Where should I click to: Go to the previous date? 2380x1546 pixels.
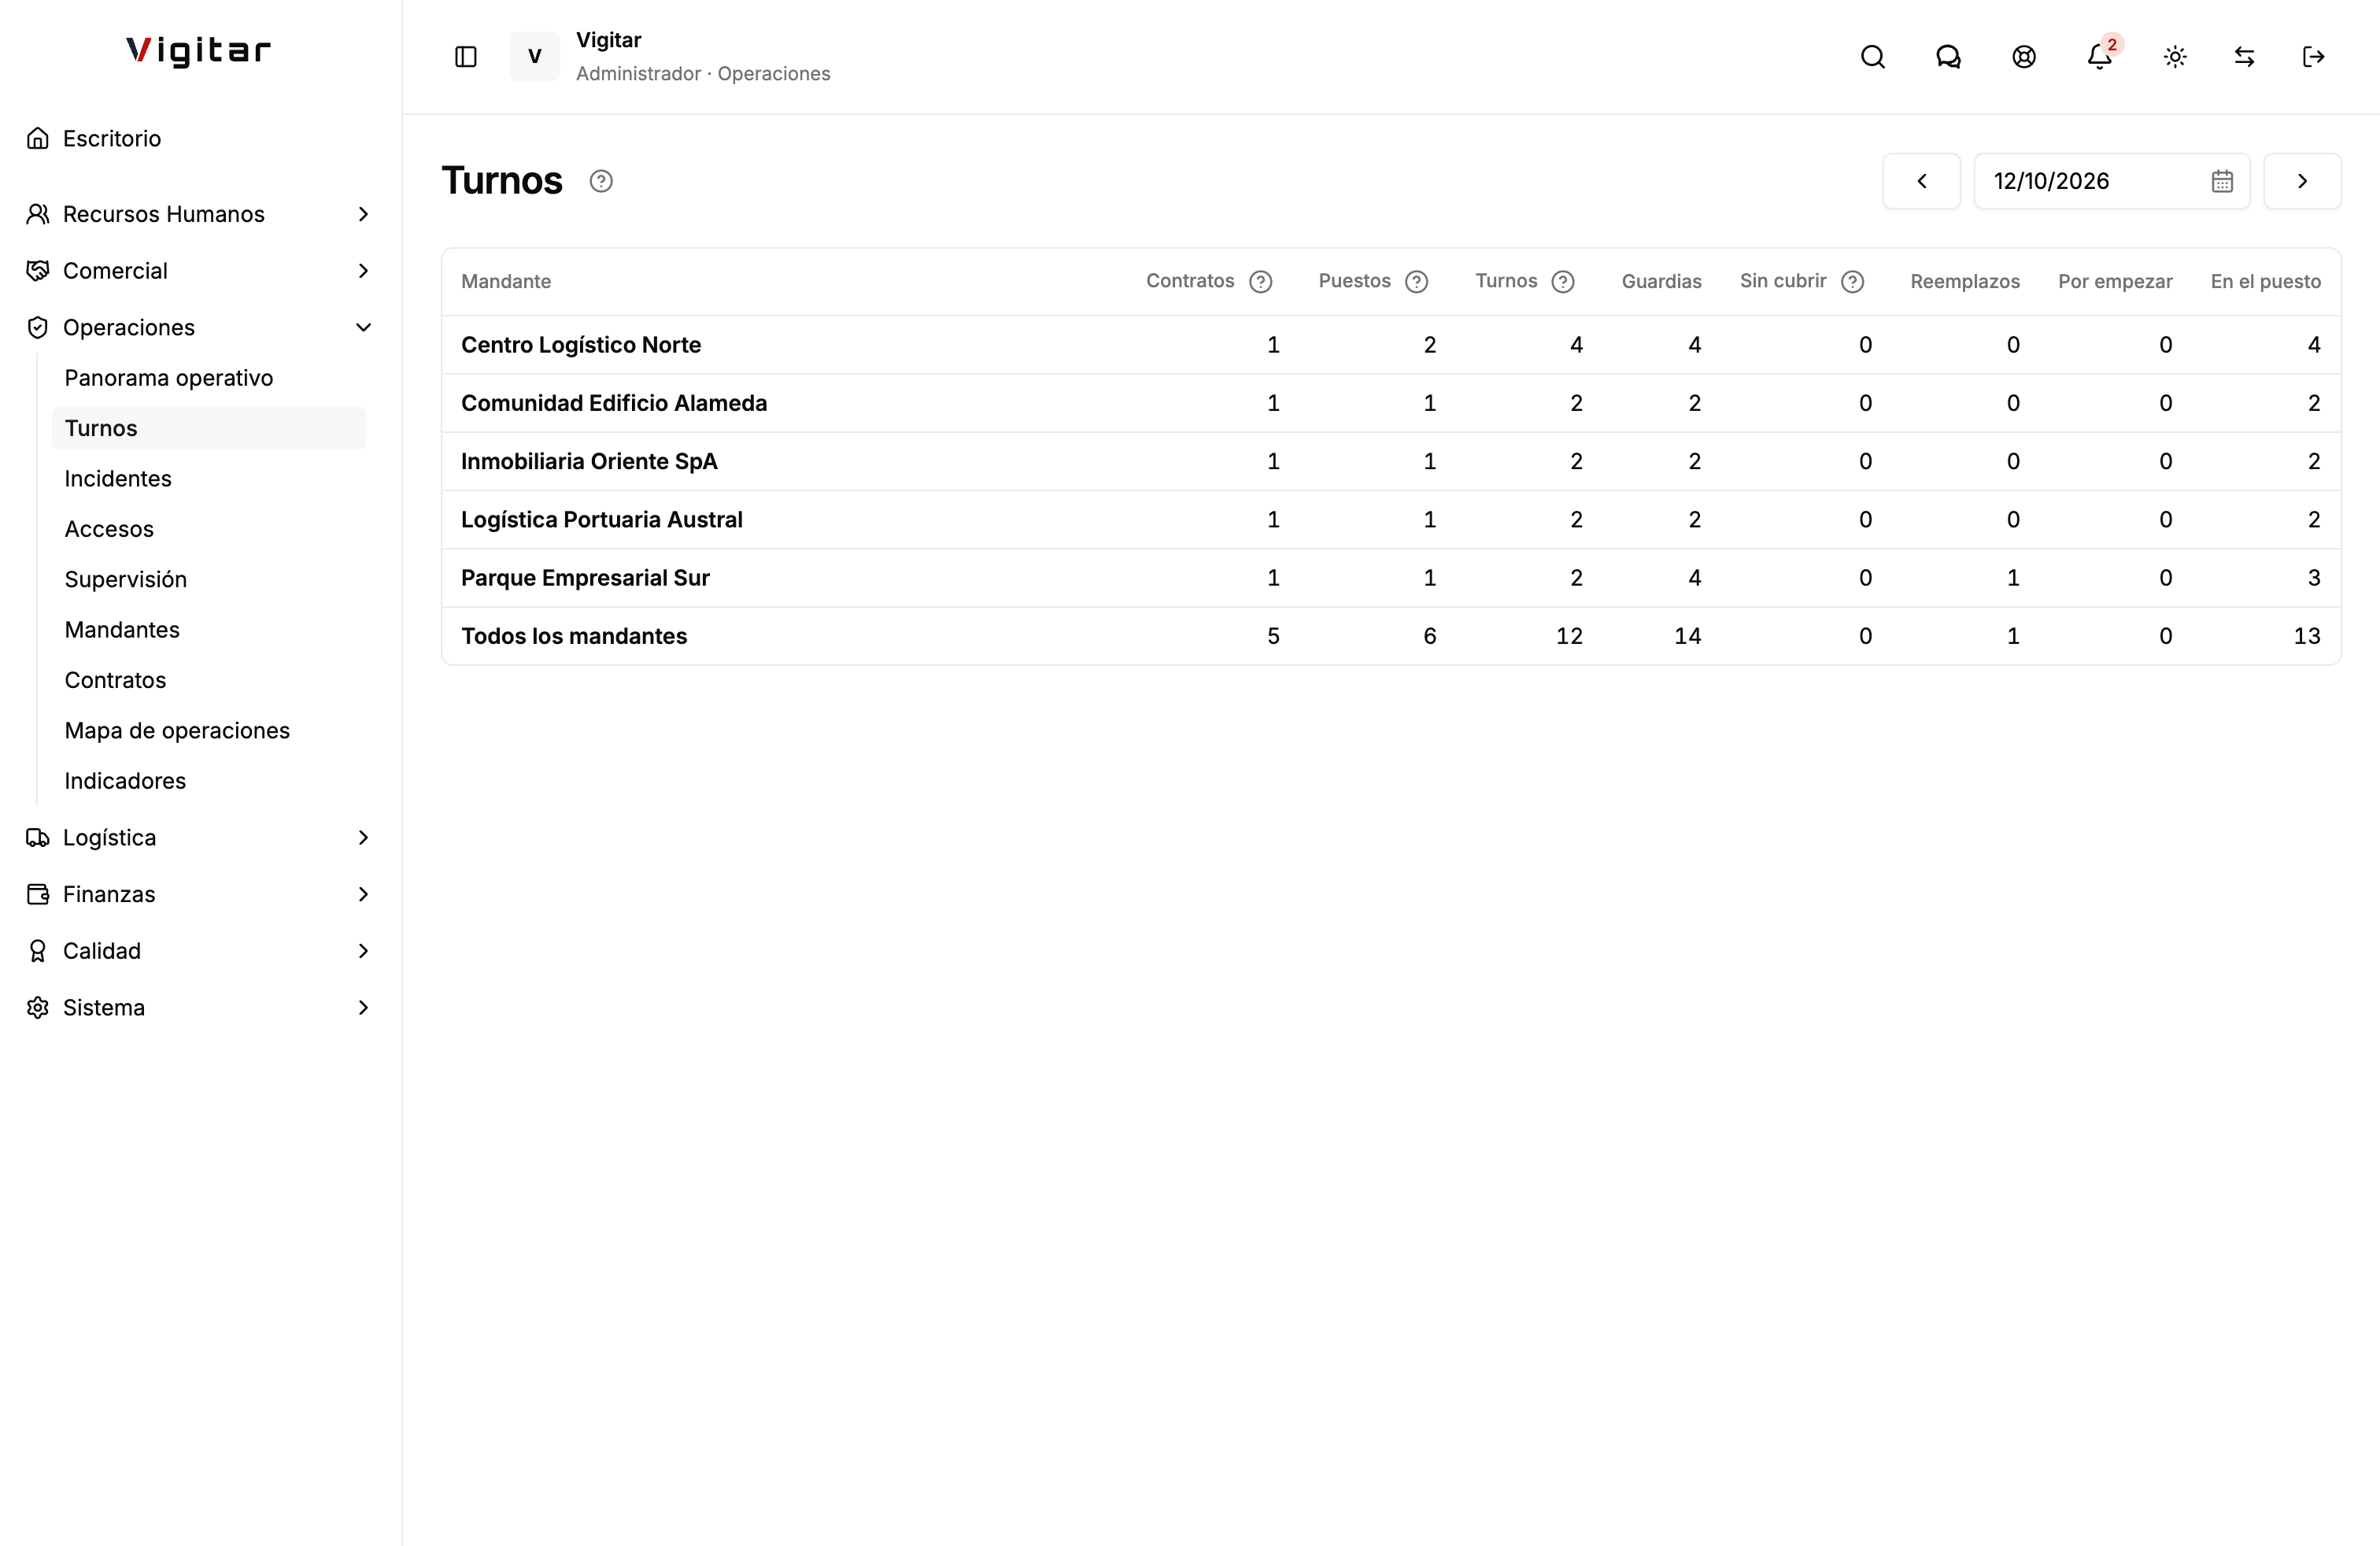pyautogui.click(x=1922, y=181)
